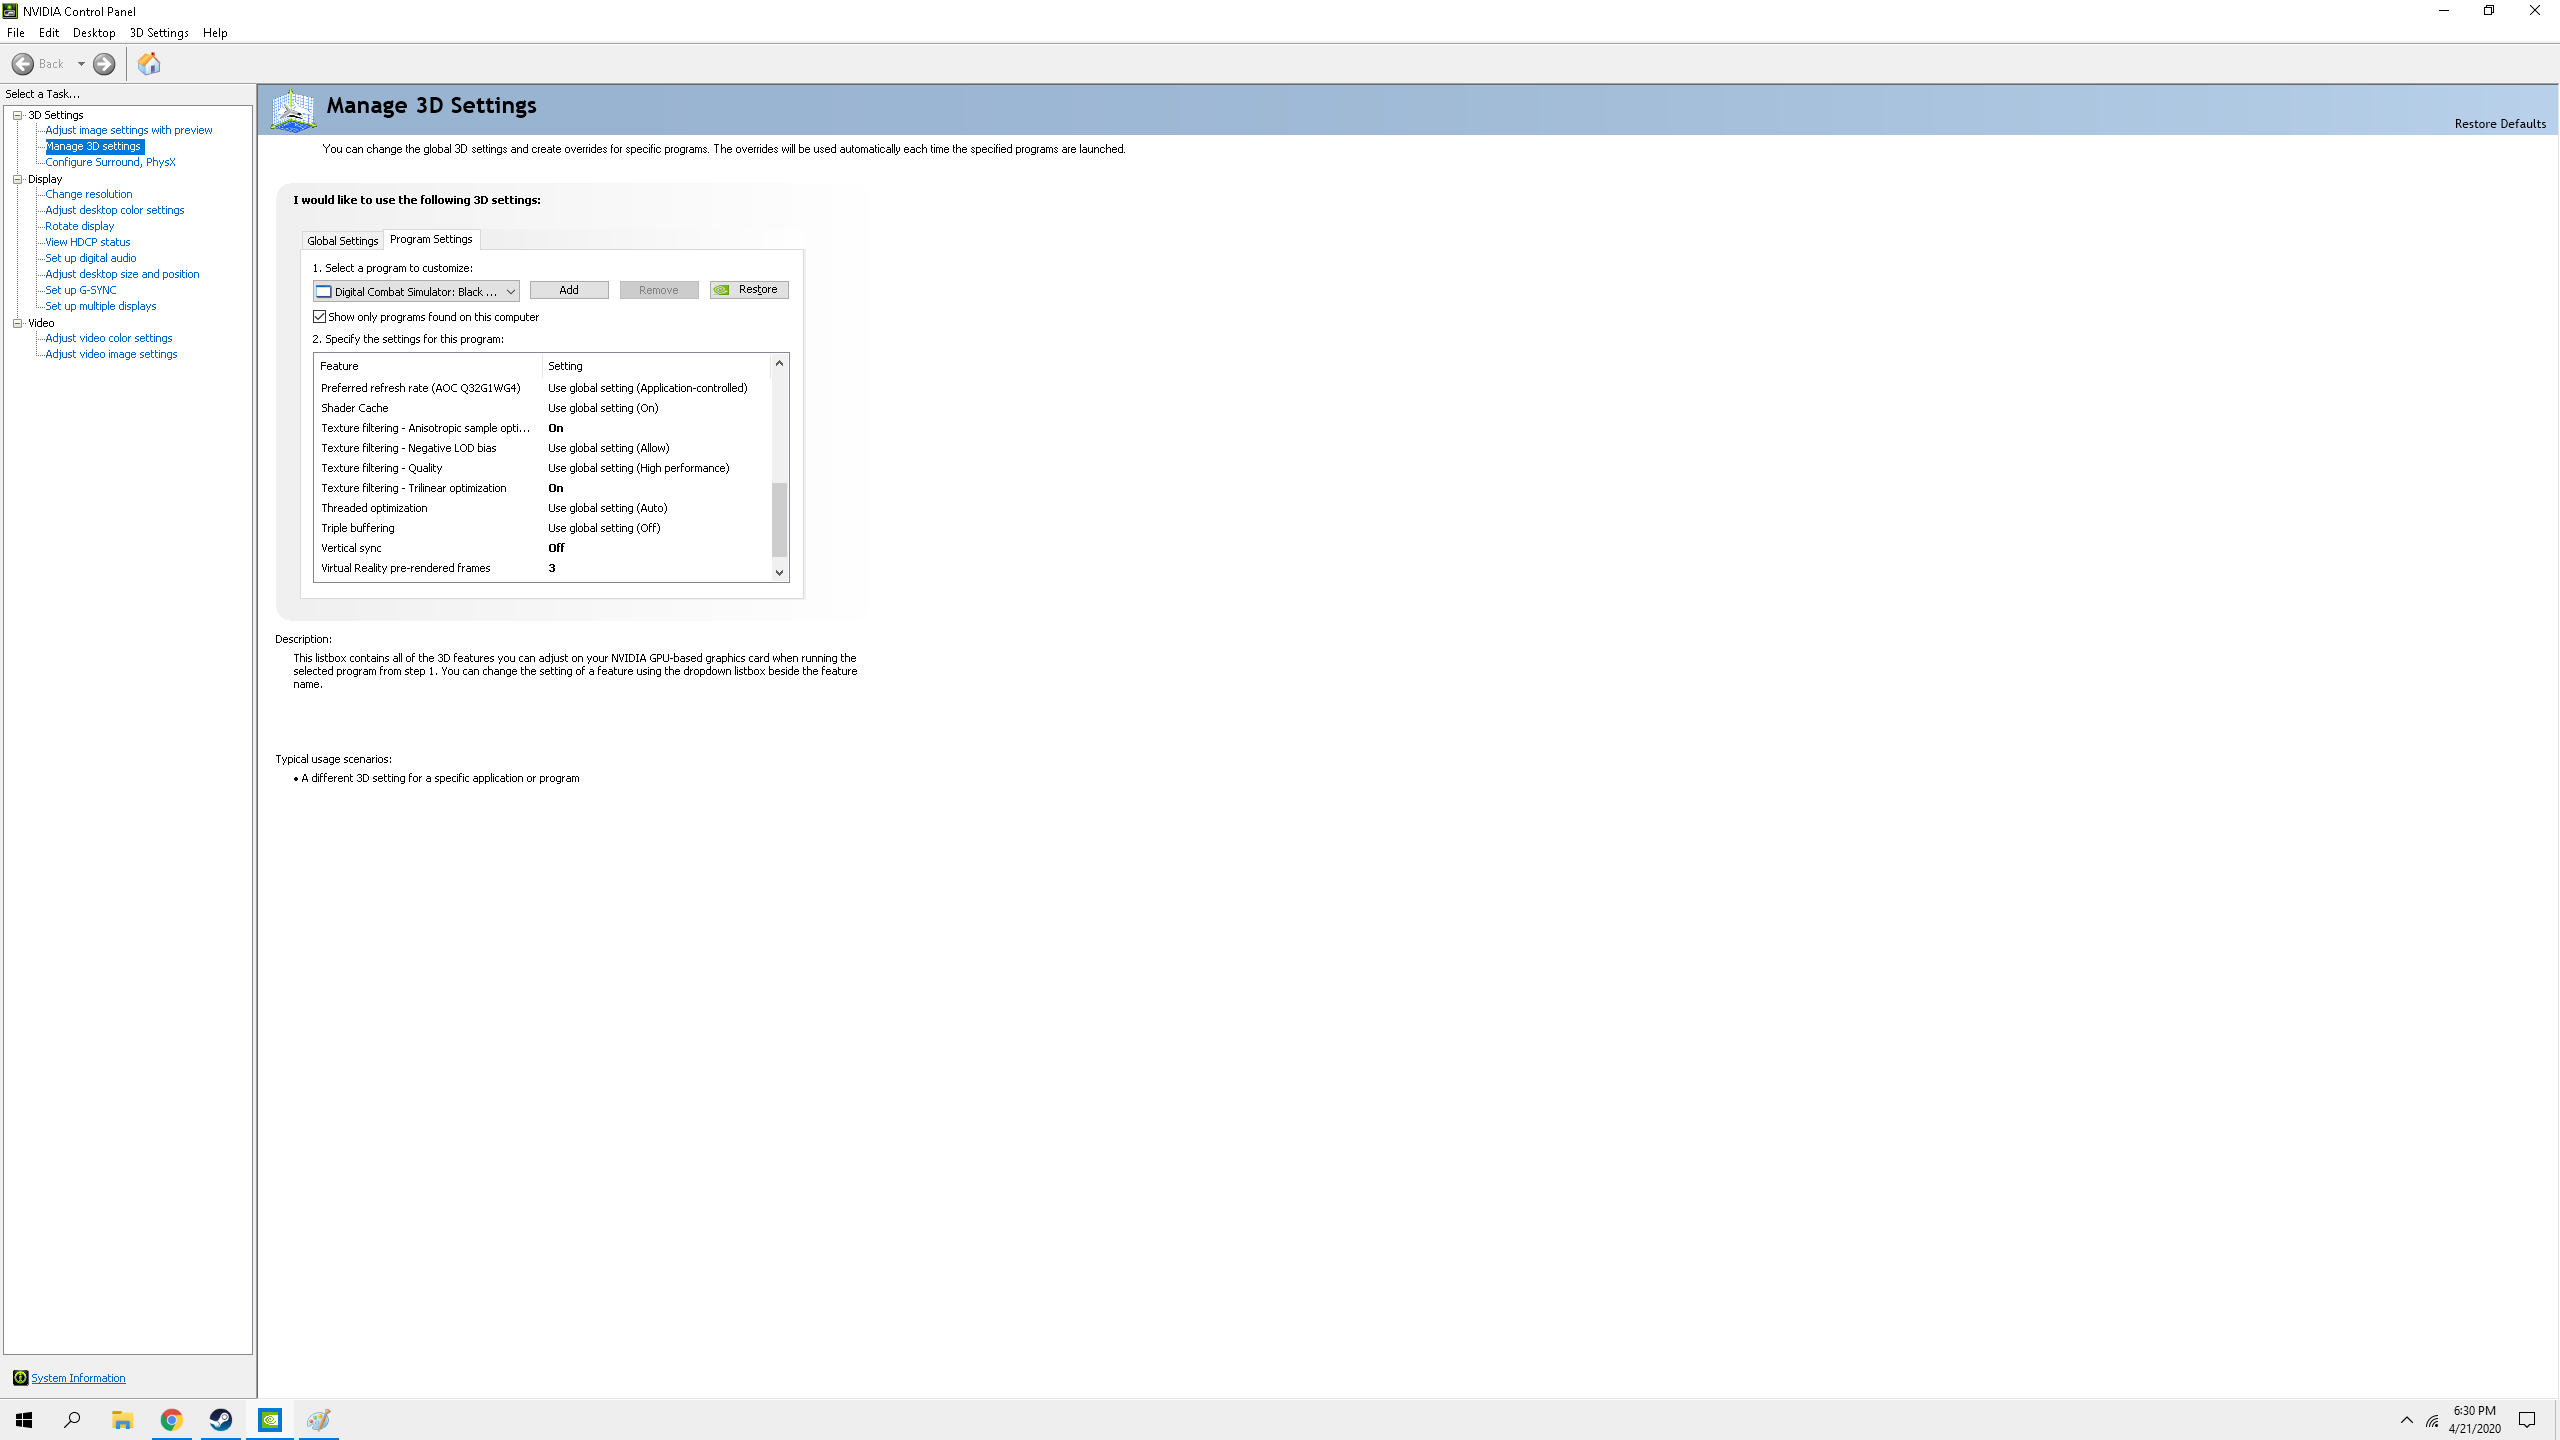Select Threaded optimization setting row

coord(543,508)
